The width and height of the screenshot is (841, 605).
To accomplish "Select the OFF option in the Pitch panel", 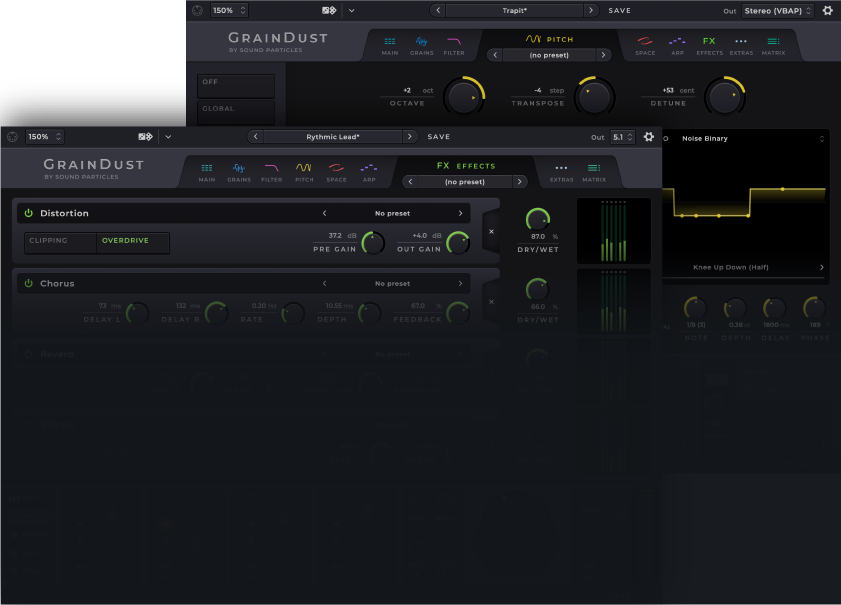I will pos(236,82).
